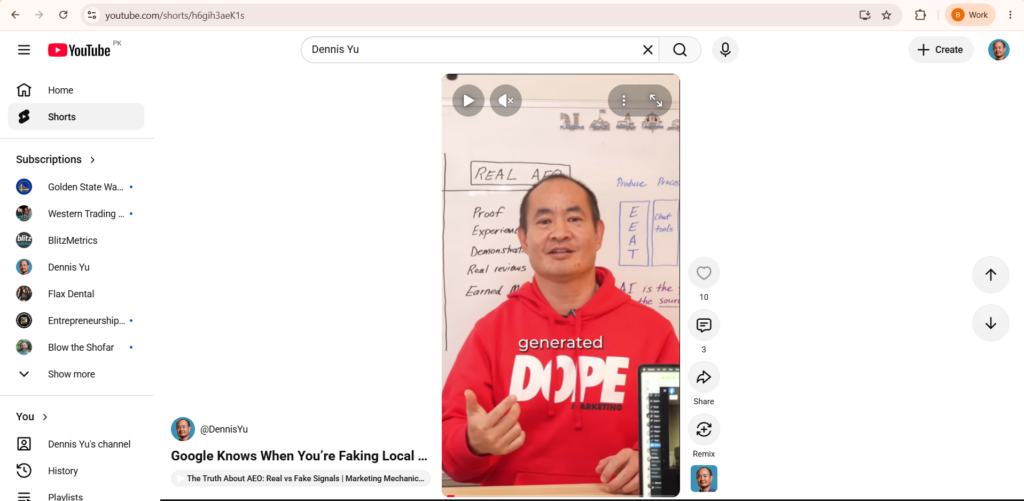Open the YouTube hamburger guide menu

[24, 50]
